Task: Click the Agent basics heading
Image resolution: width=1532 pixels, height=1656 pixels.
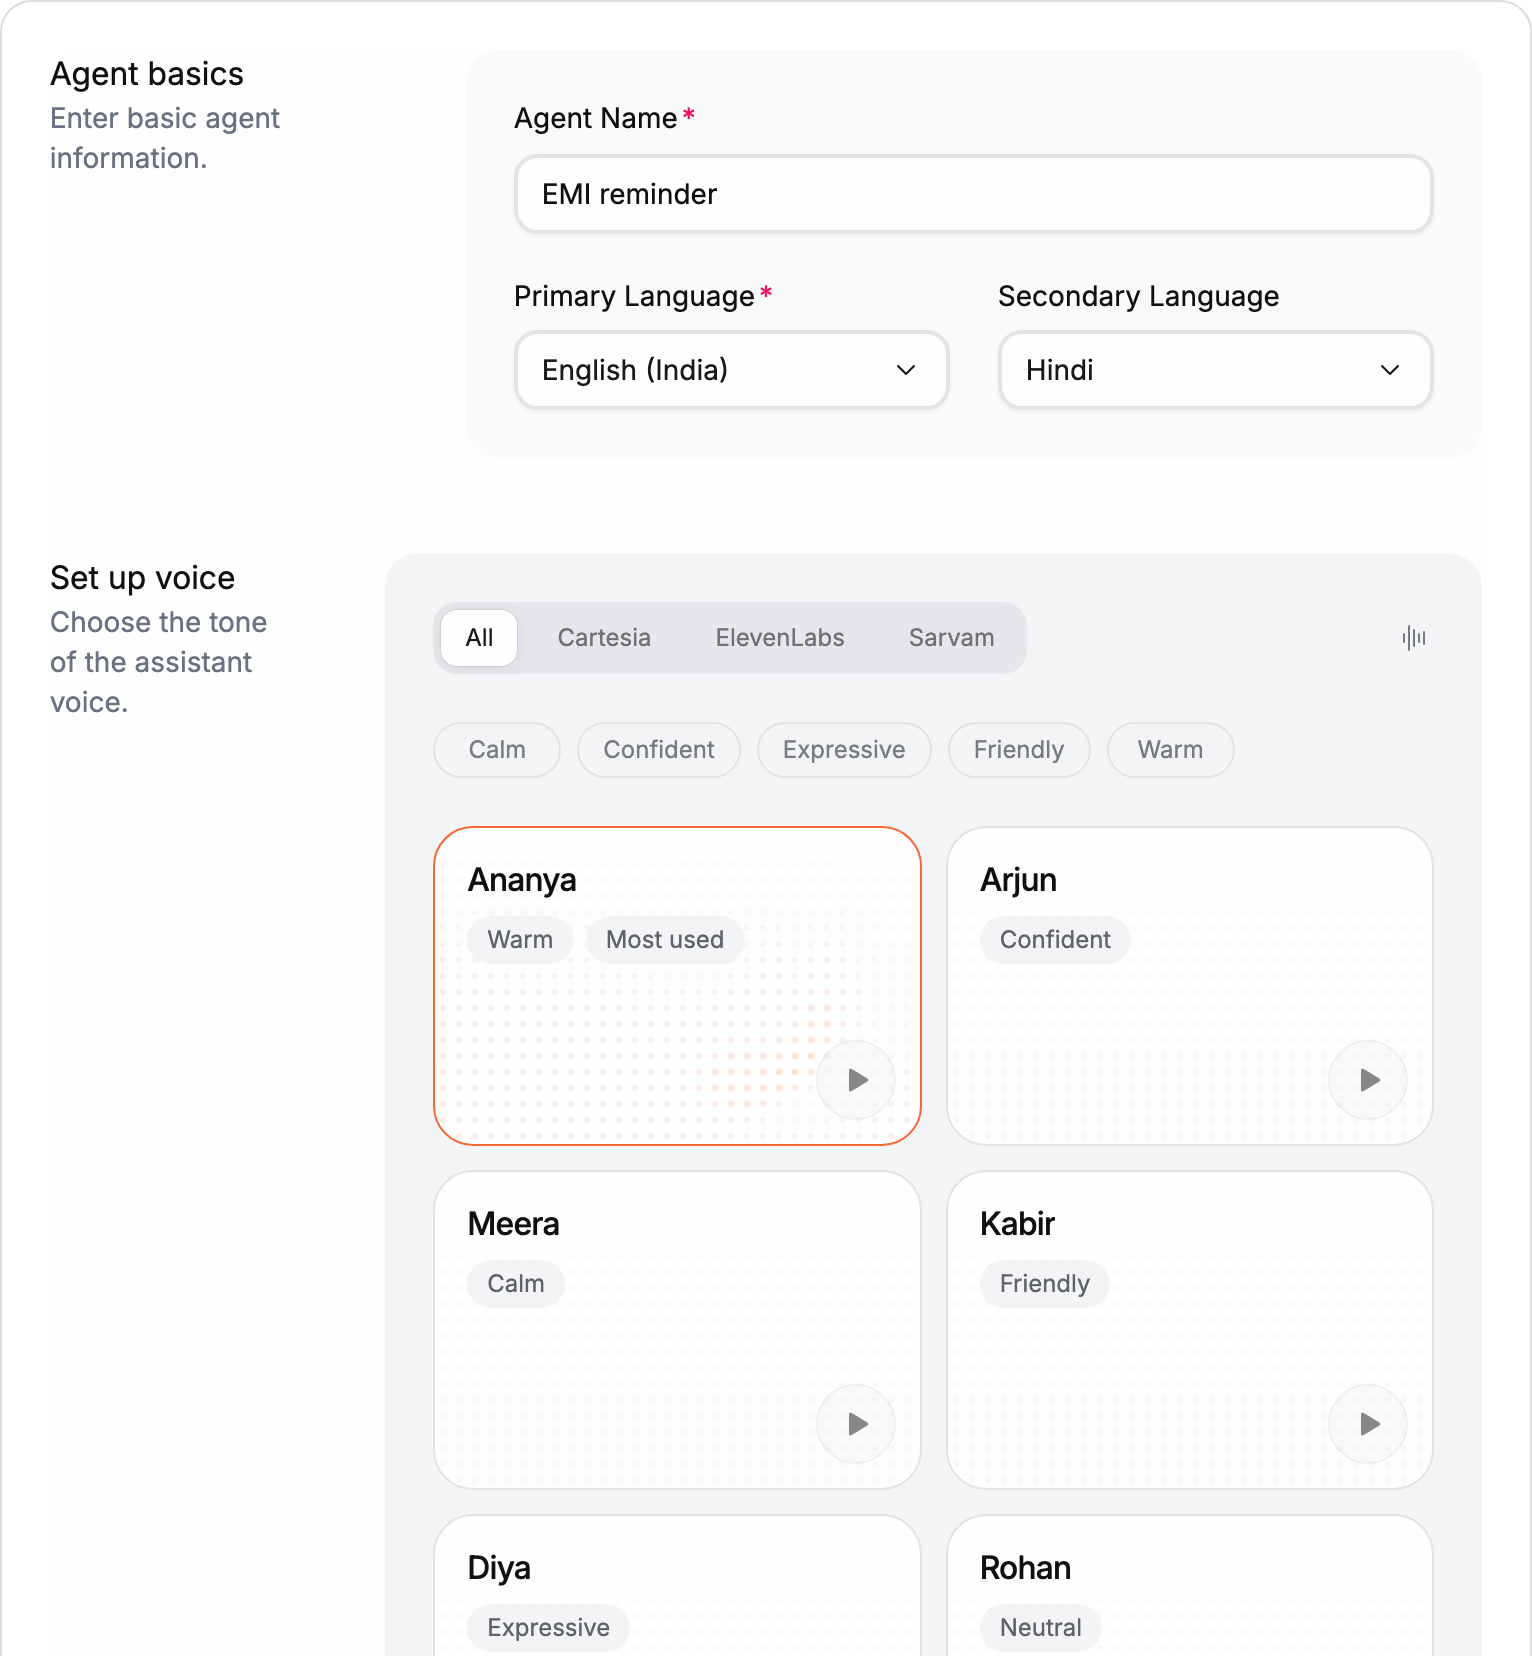Action: [147, 74]
